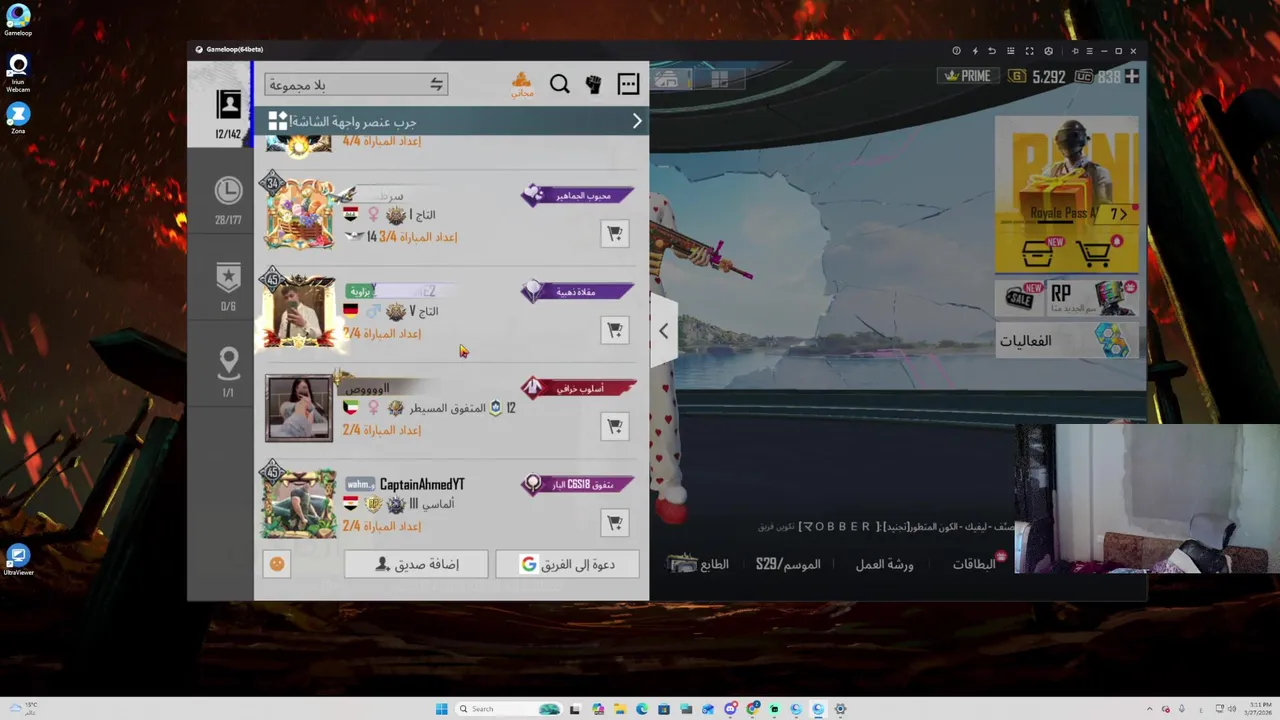Open the Zona desktop shortcut
The height and width of the screenshot is (720, 1280).
point(18,119)
